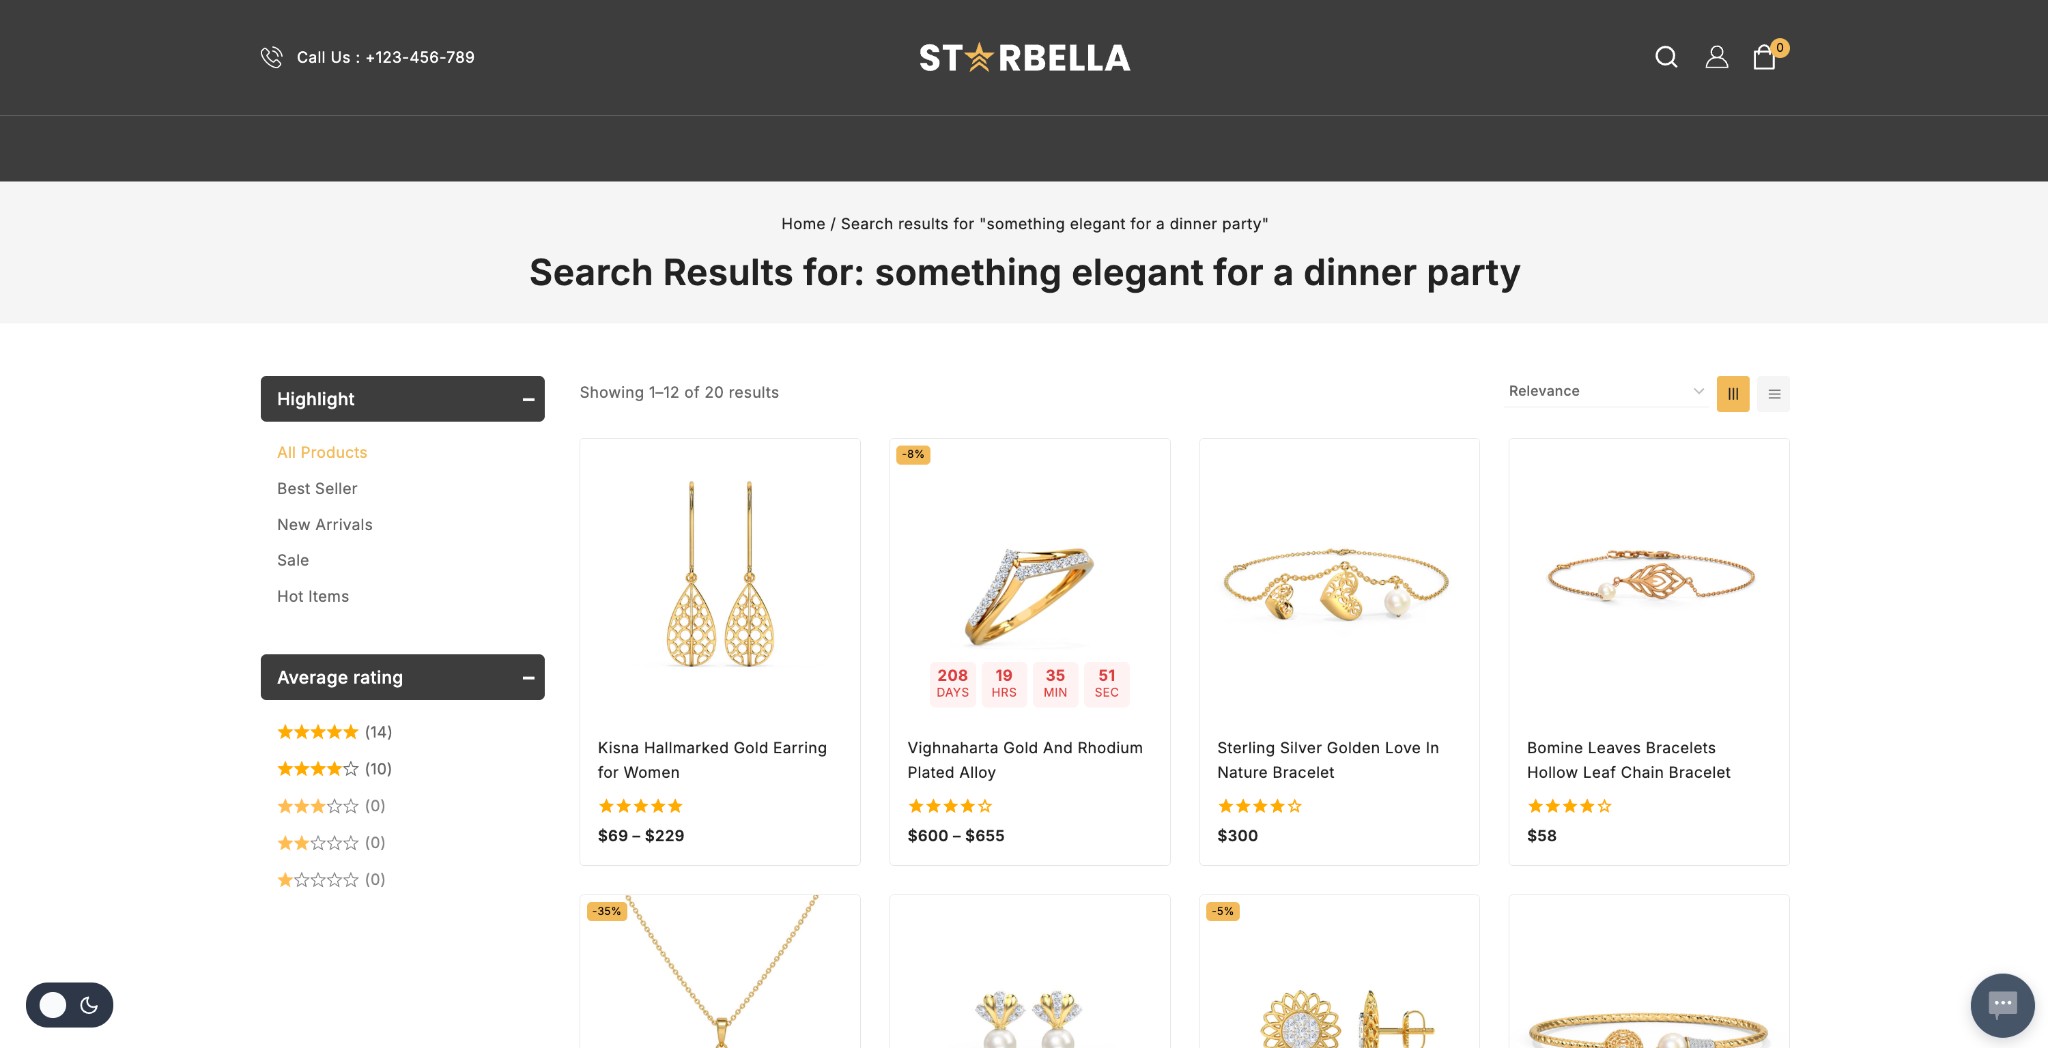Click the phone call icon
The width and height of the screenshot is (2048, 1048).
271,57
